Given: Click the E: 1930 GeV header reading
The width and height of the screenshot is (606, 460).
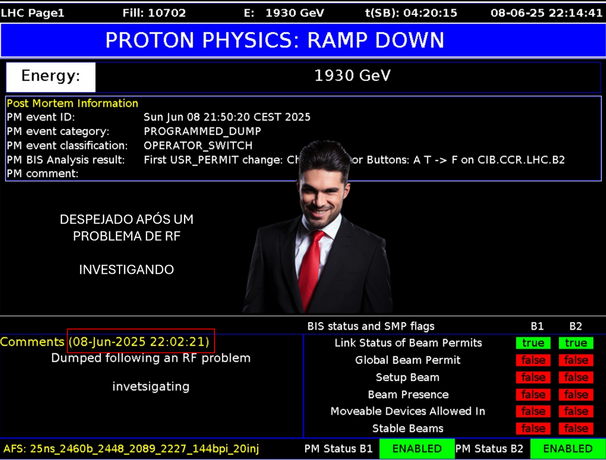Looking at the screenshot, I should click(x=284, y=13).
